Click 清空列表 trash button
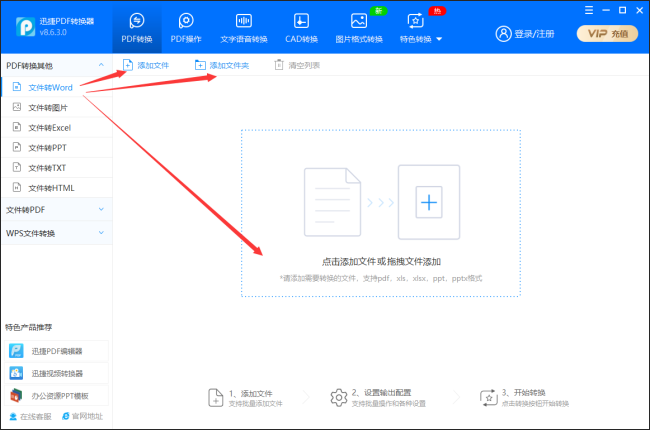The width and height of the screenshot is (650, 430). click(297, 65)
